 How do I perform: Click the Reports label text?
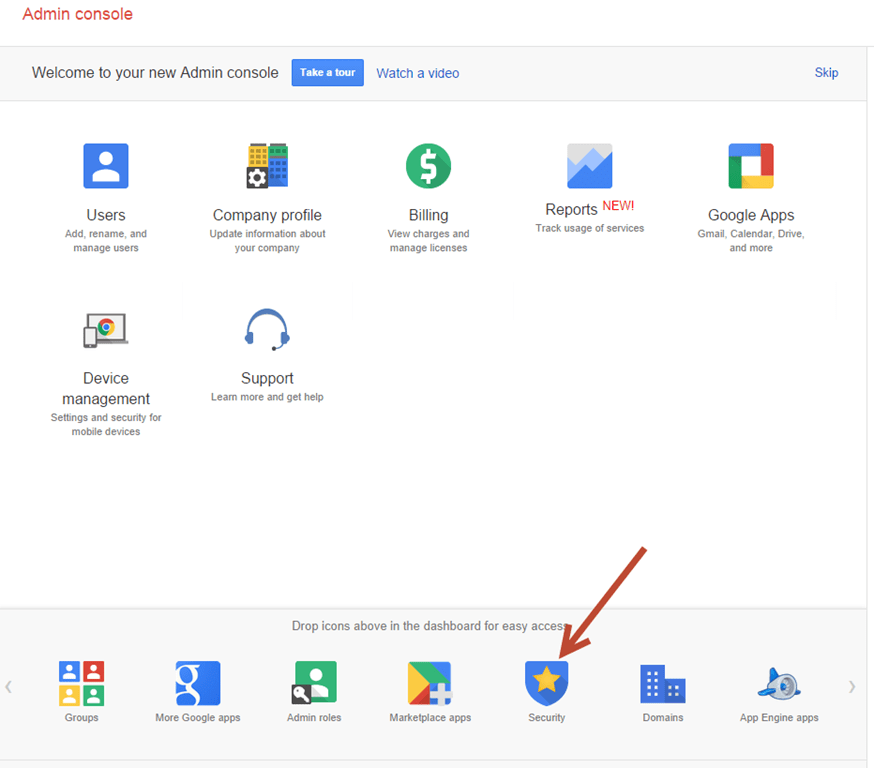pos(571,210)
